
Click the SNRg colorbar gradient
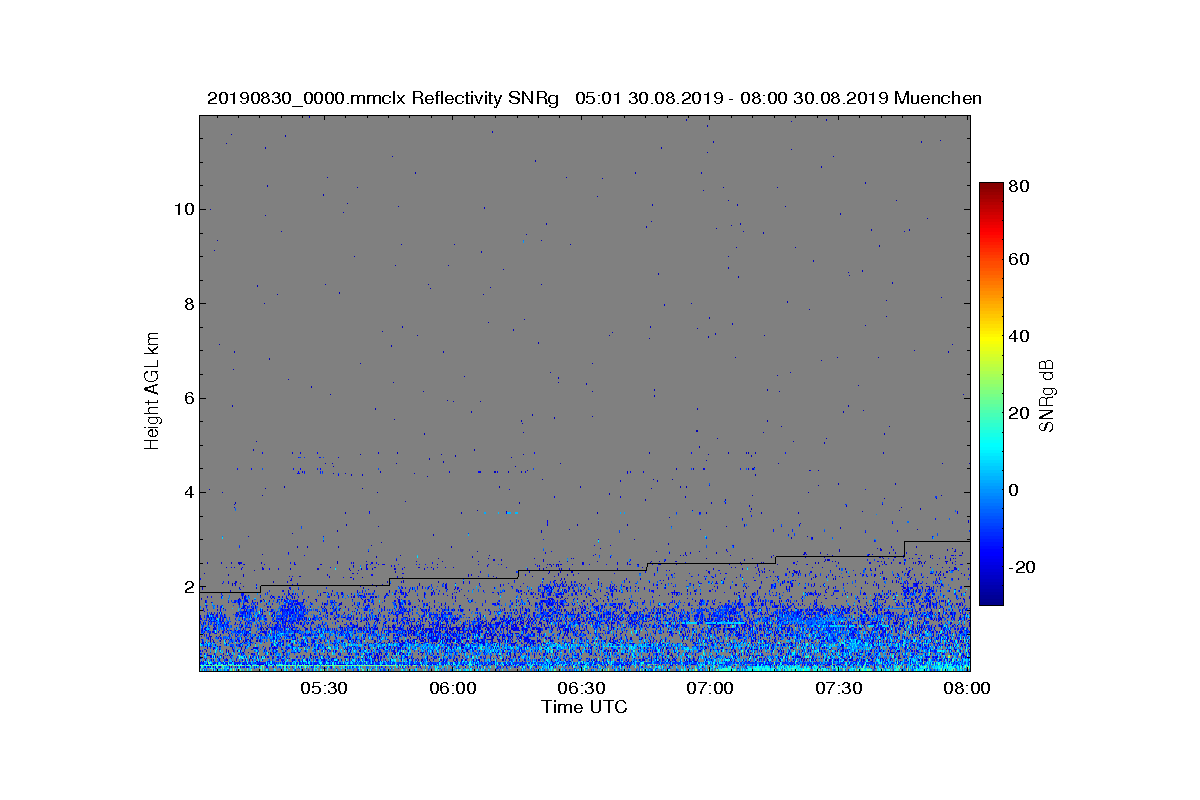pyautogui.click(x=991, y=394)
